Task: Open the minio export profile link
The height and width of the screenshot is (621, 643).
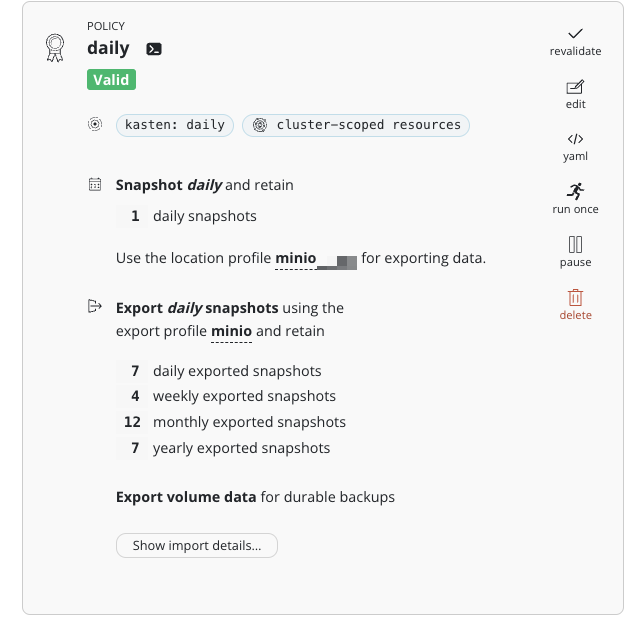Action: [x=231, y=331]
